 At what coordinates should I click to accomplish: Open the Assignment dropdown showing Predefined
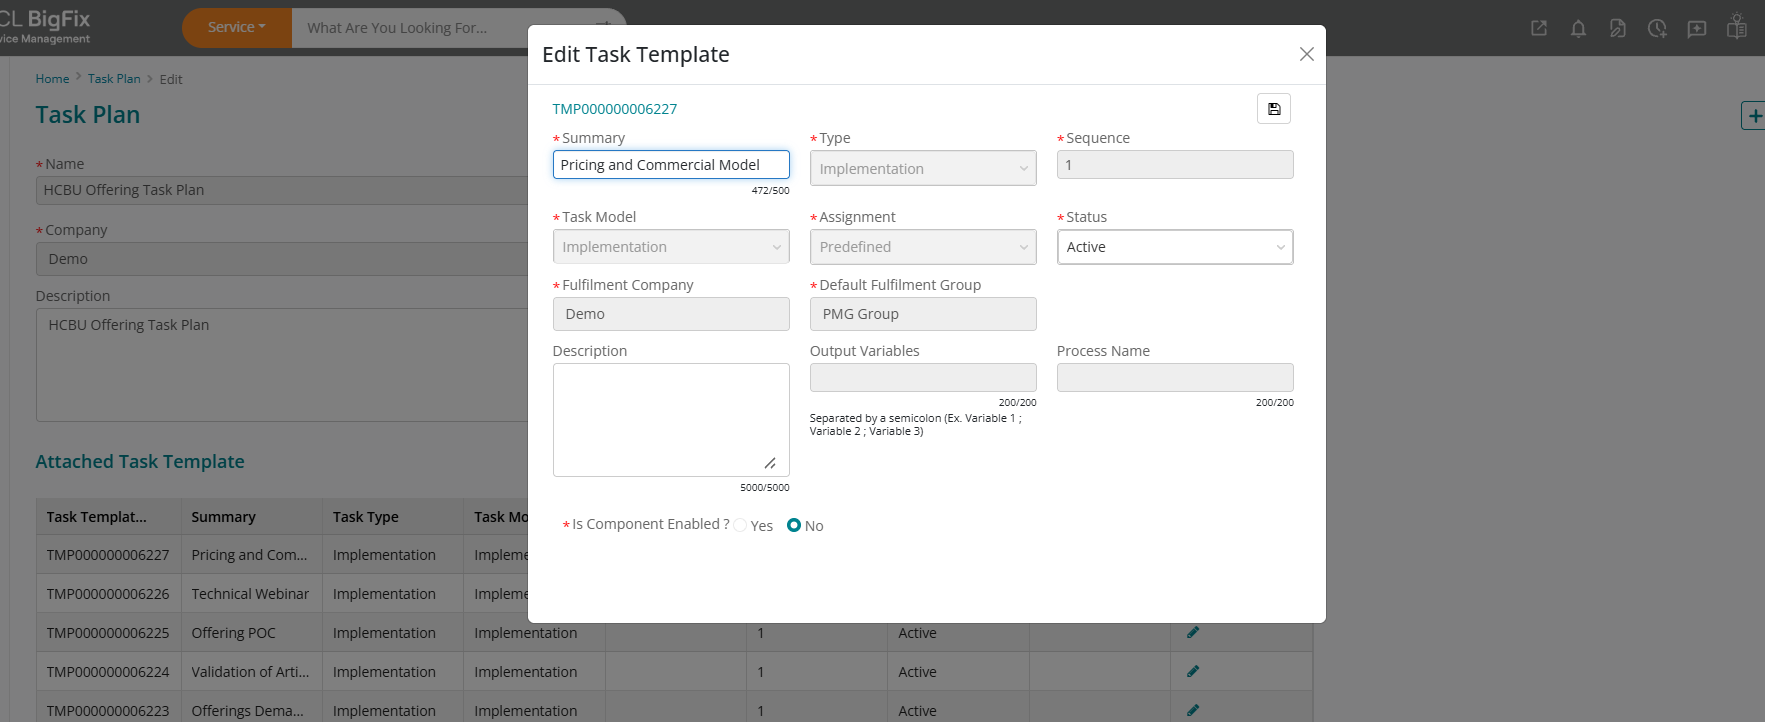922,247
